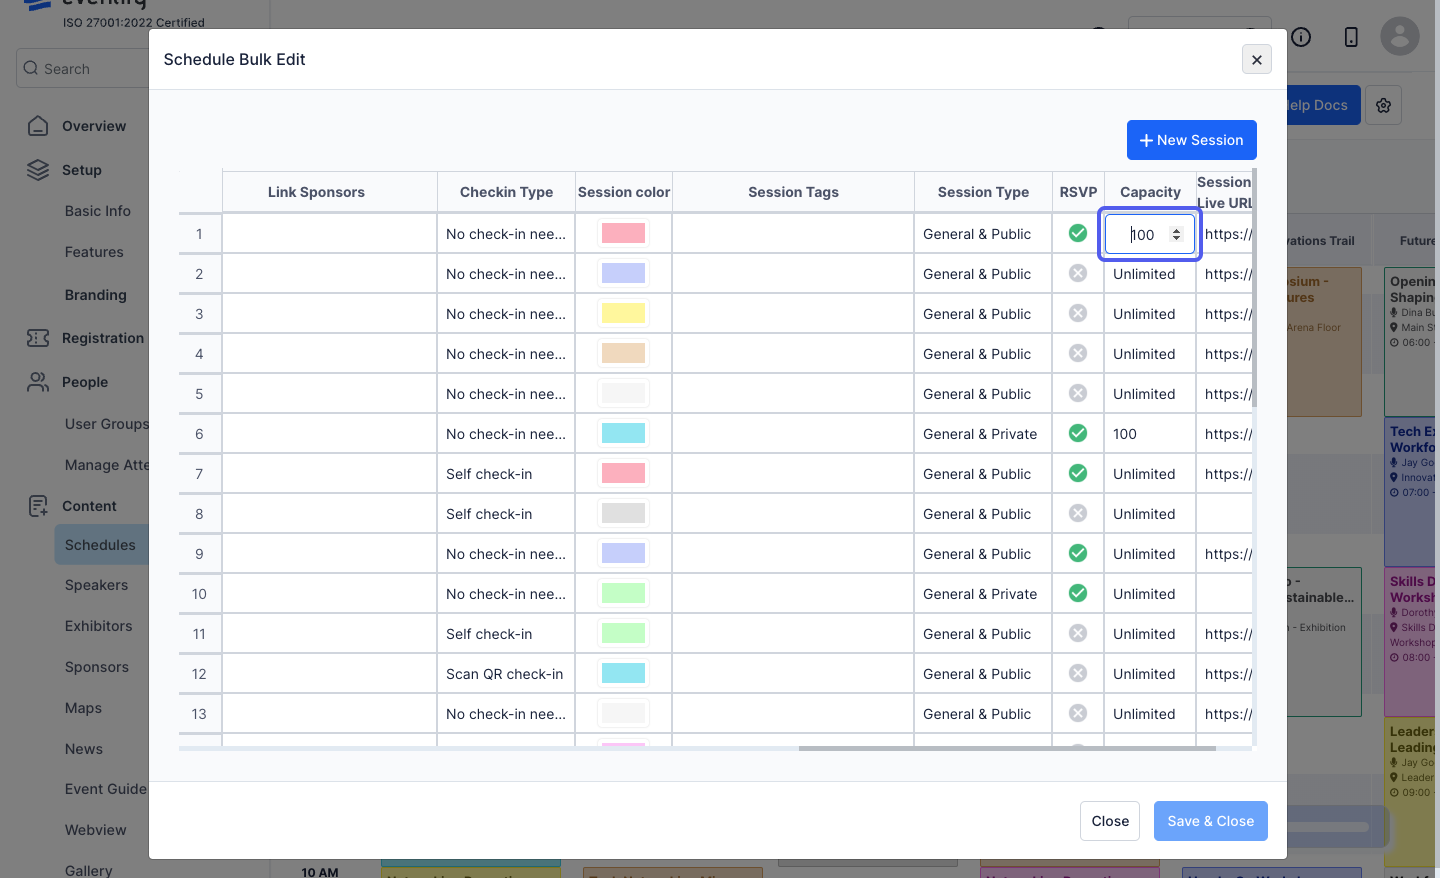The height and width of the screenshot is (878, 1440).
Task: Click the Session Tags column header
Action: click(x=793, y=192)
